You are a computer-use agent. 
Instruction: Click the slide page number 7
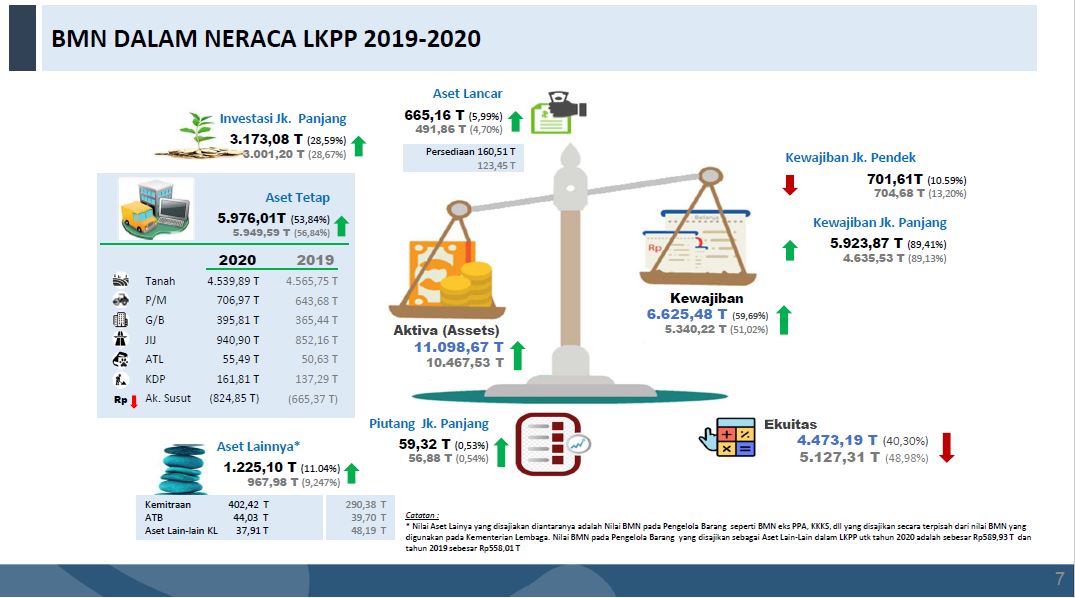pyautogui.click(x=1059, y=579)
